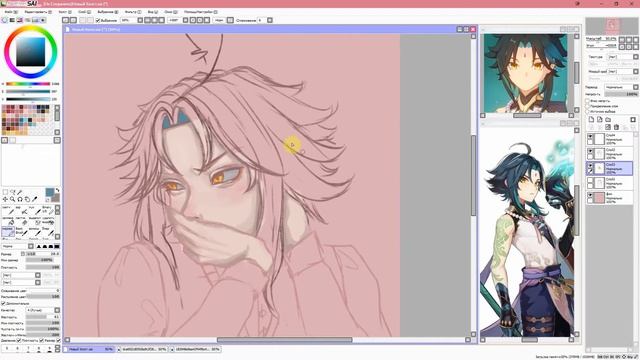Image resolution: width=640 pixels, height=360 pixels.
Task: Switch to the third document tab at bottom
Action: tap(196, 349)
